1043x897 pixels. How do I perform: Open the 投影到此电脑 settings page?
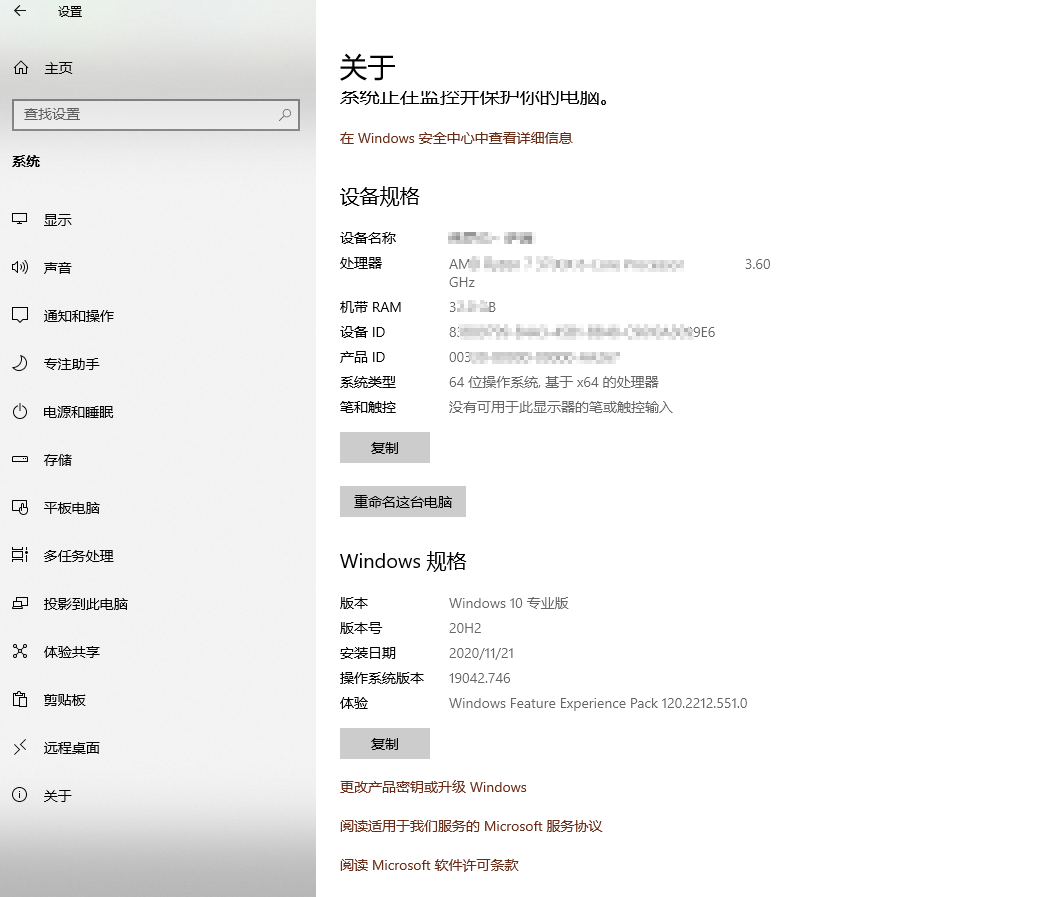pos(158,604)
